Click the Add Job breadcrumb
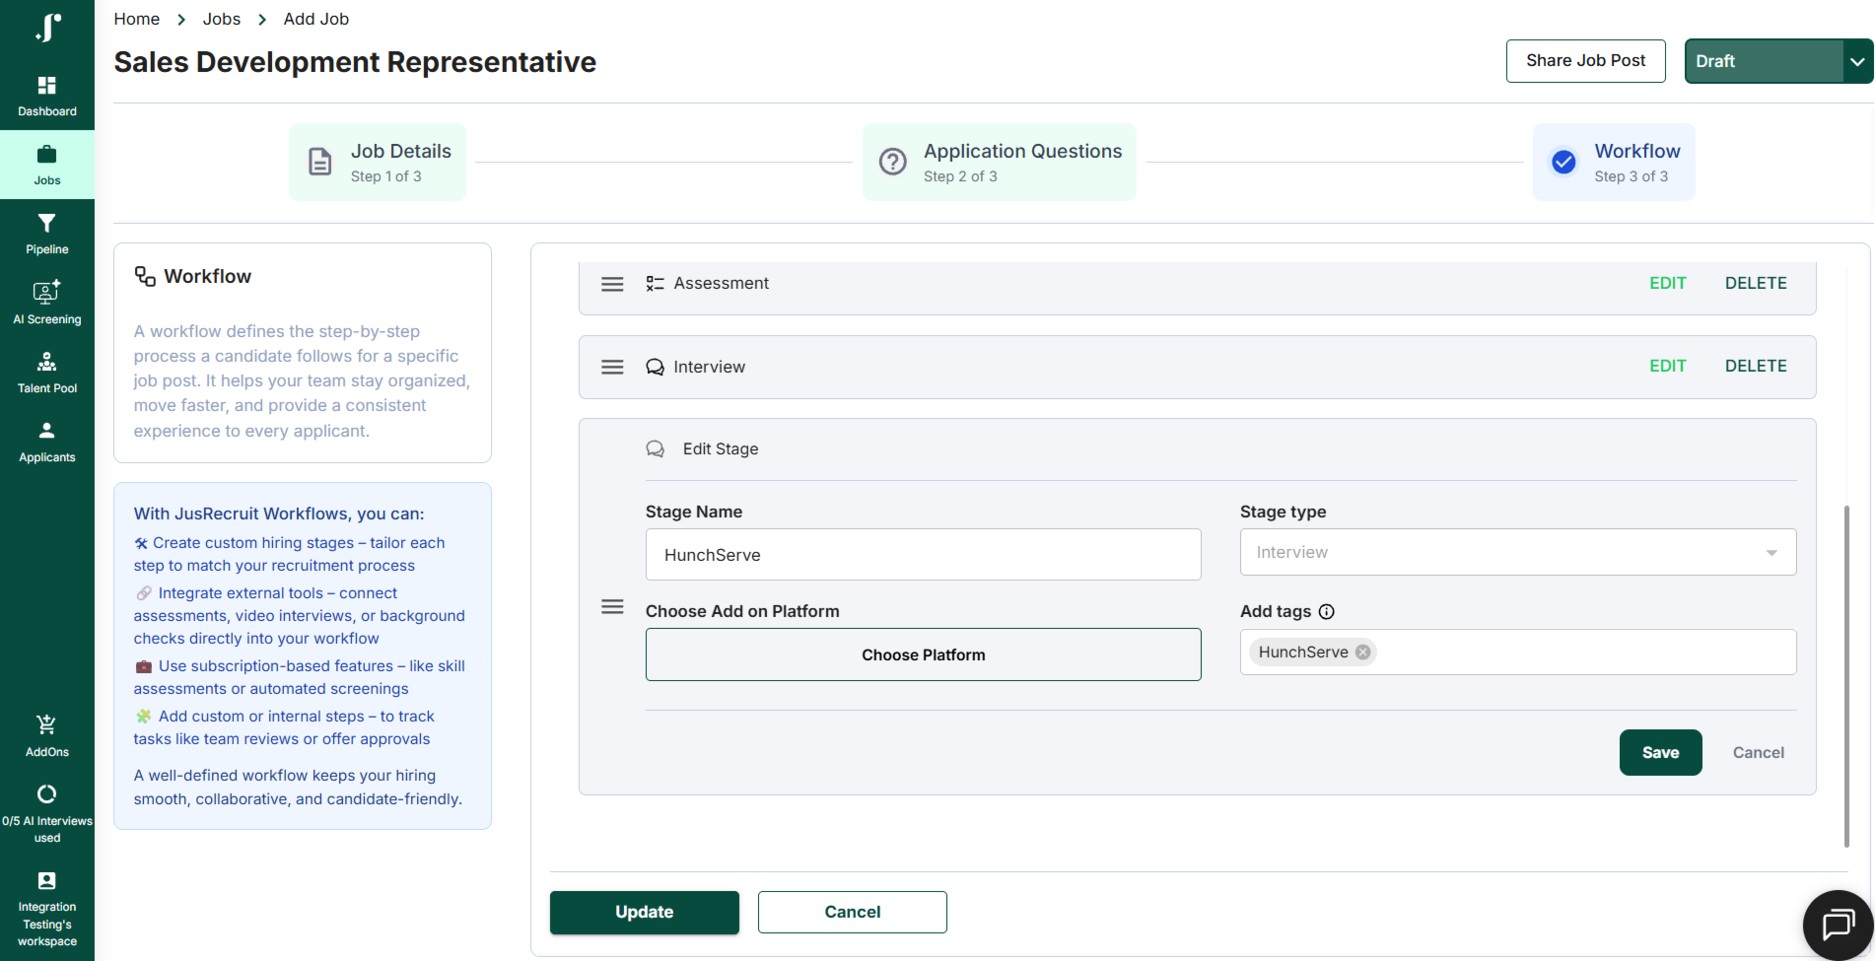The height and width of the screenshot is (961, 1875). tap(316, 19)
